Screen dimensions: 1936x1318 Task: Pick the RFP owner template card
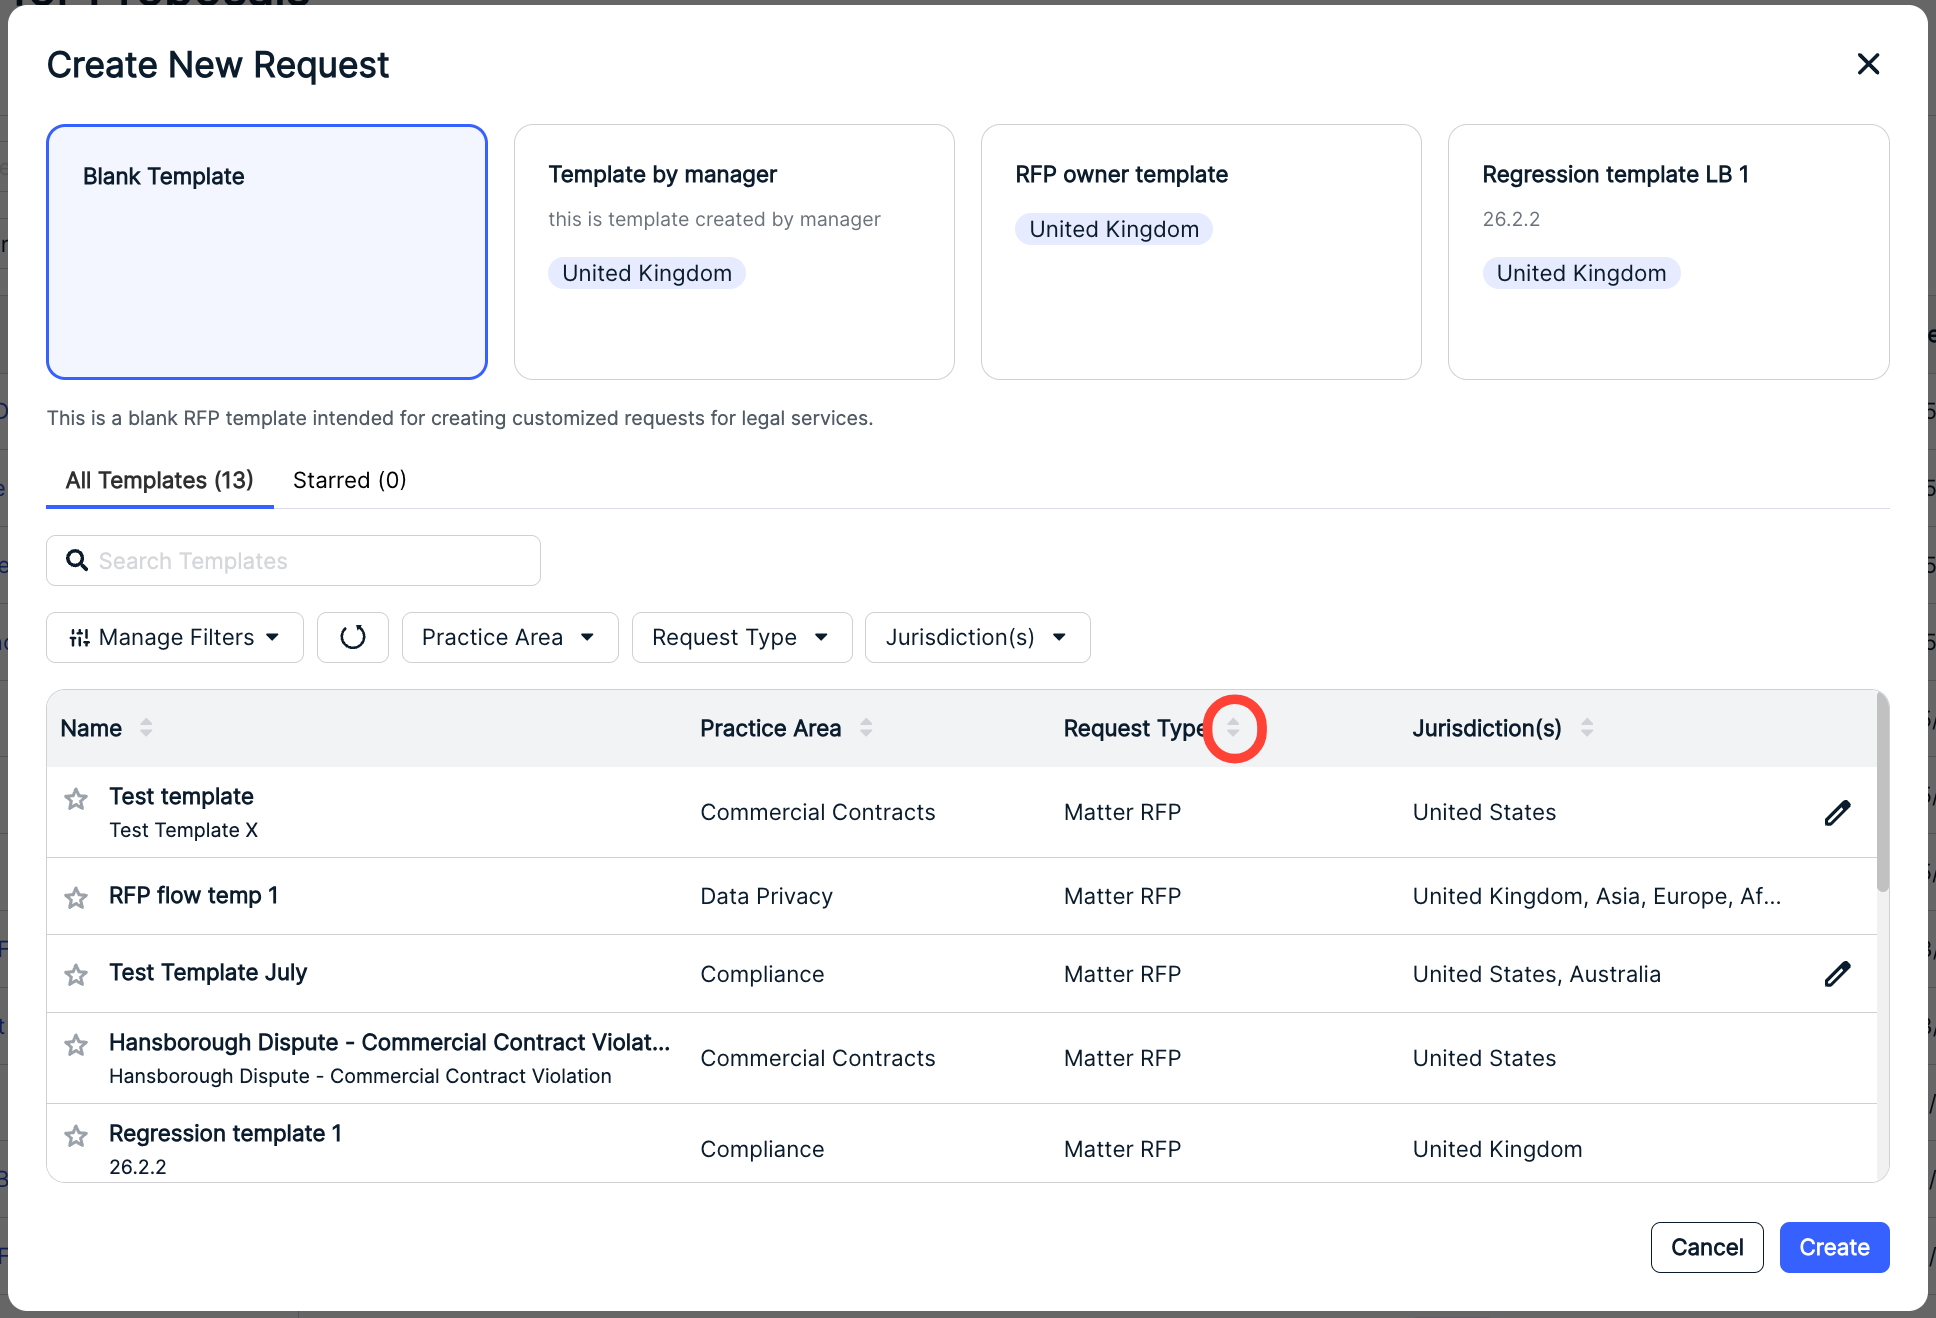(1201, 252)
